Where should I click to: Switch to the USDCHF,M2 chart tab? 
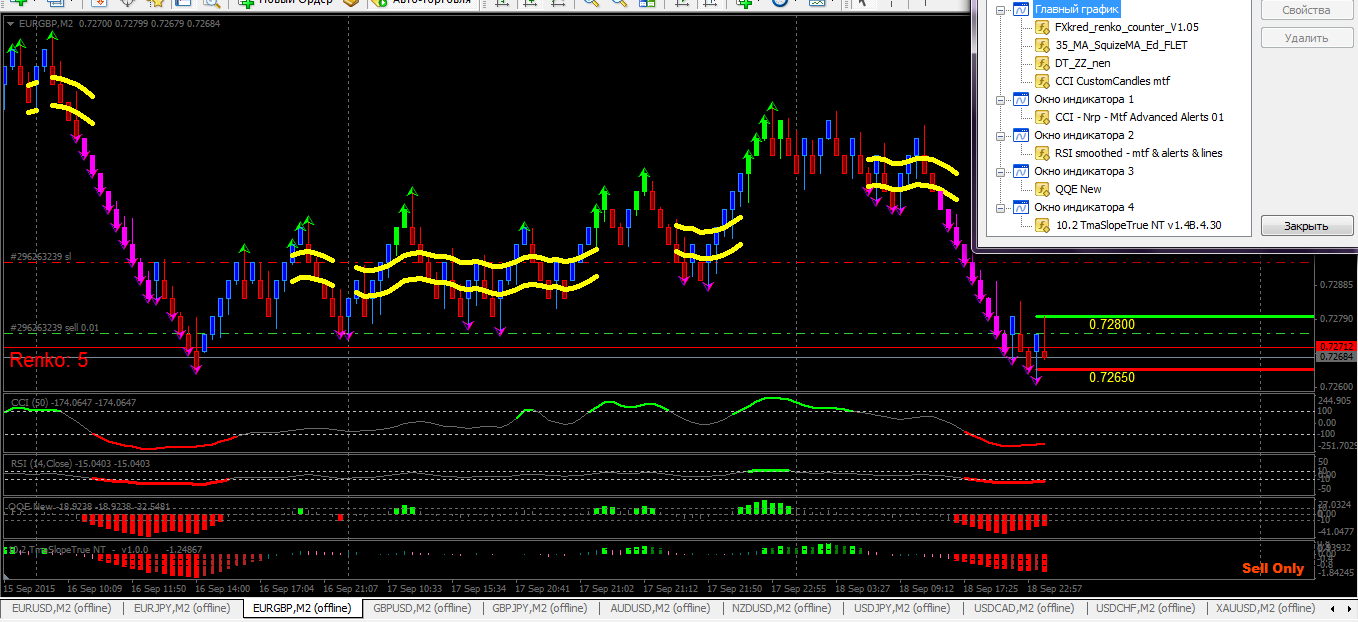coord(1145,608)
